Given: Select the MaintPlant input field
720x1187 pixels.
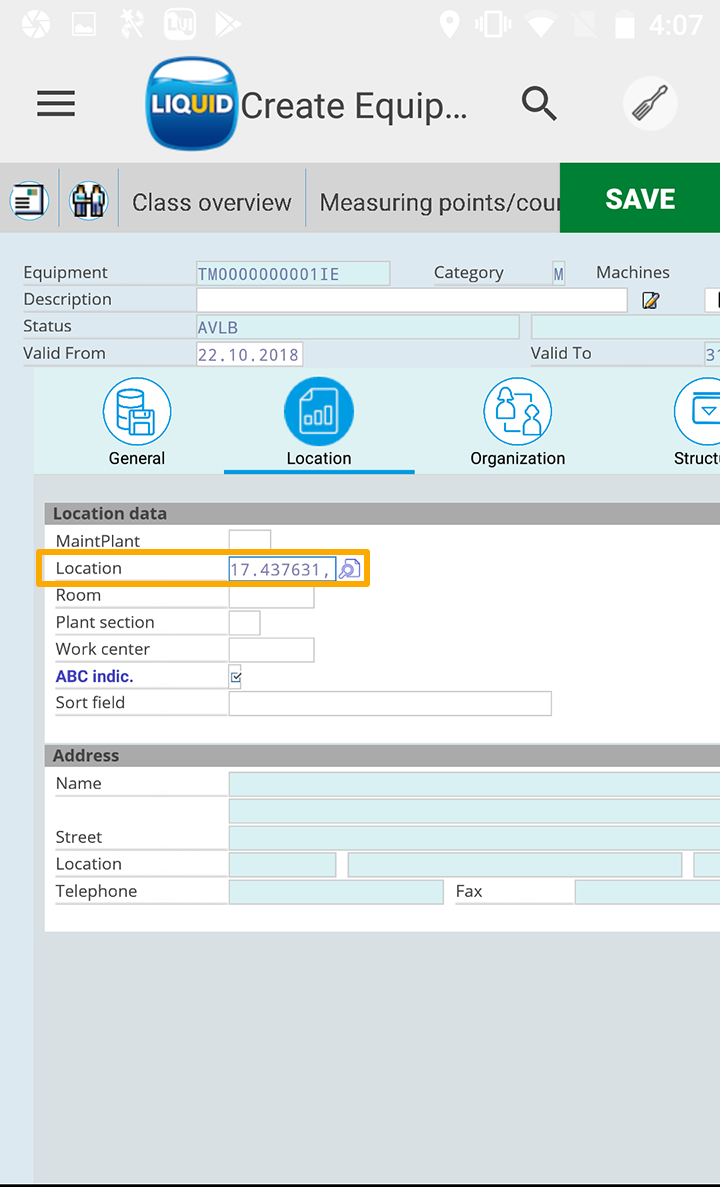Looking at the screenshot, I should 249,542.
